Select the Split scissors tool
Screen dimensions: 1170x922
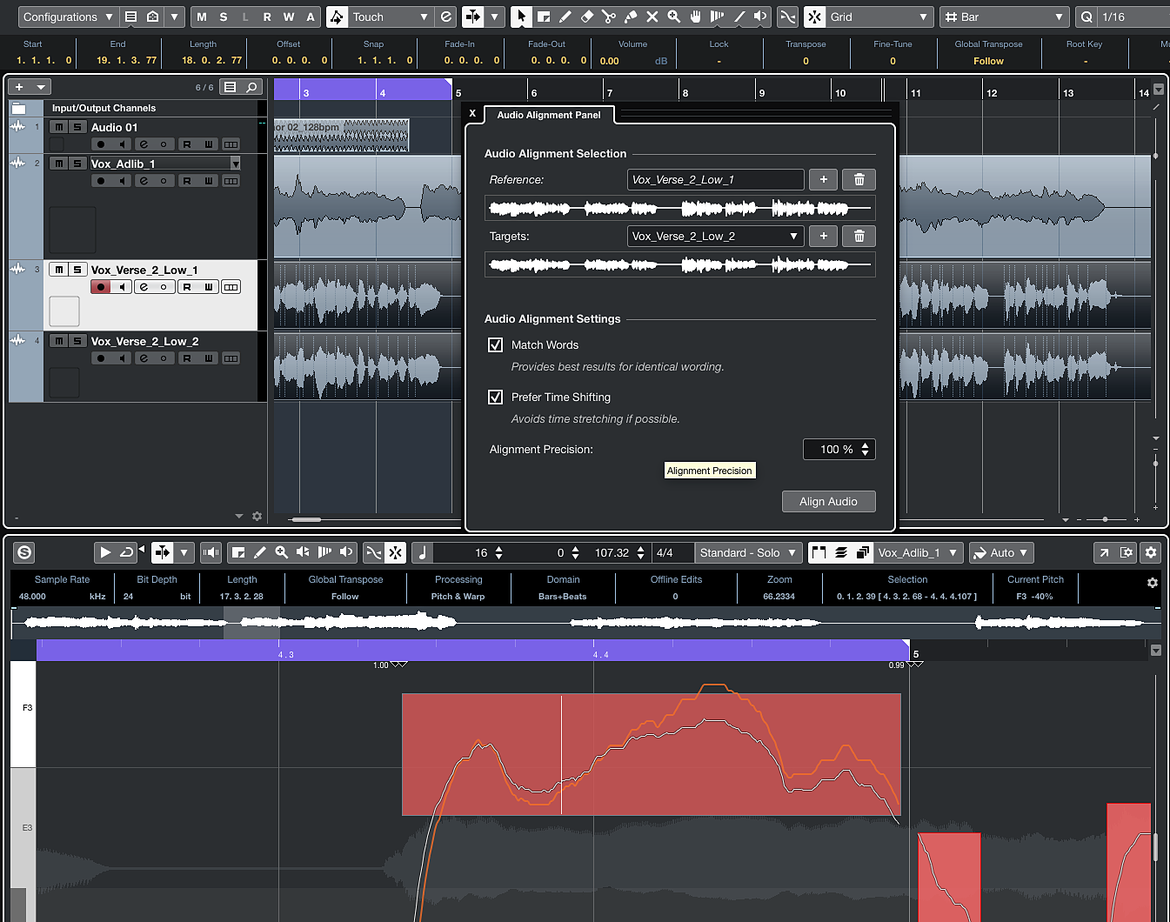608,16
